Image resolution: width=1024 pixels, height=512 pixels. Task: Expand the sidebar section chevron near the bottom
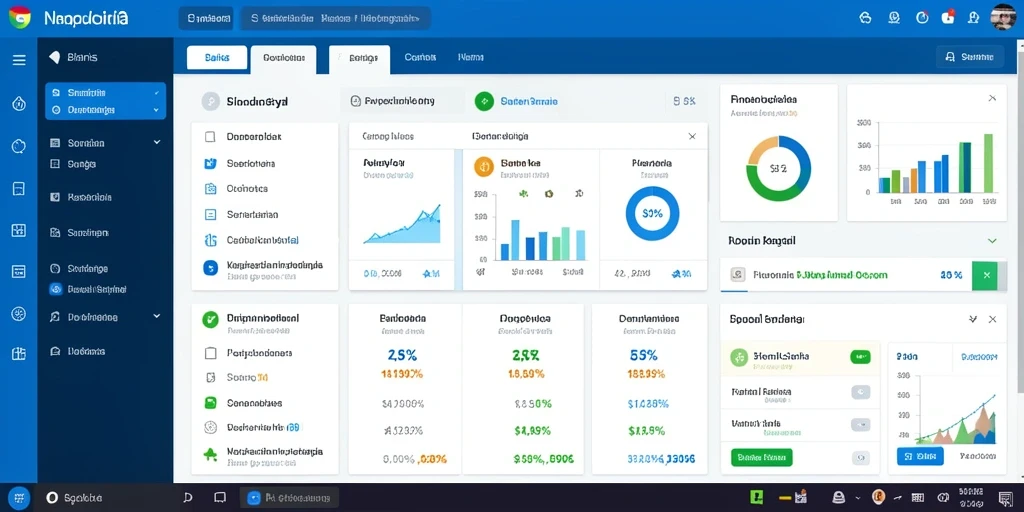coord(157,316)
